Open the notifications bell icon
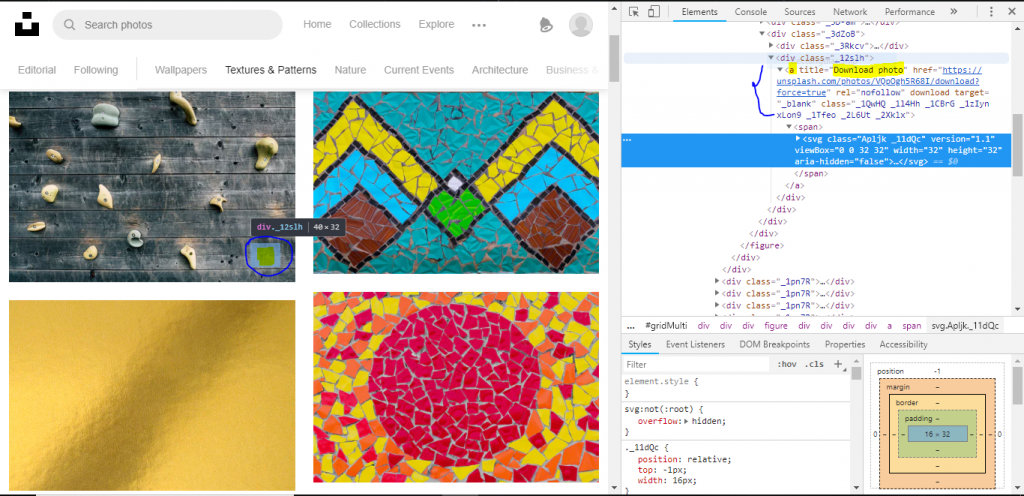 pyautogui.click(x=546, y=25)
